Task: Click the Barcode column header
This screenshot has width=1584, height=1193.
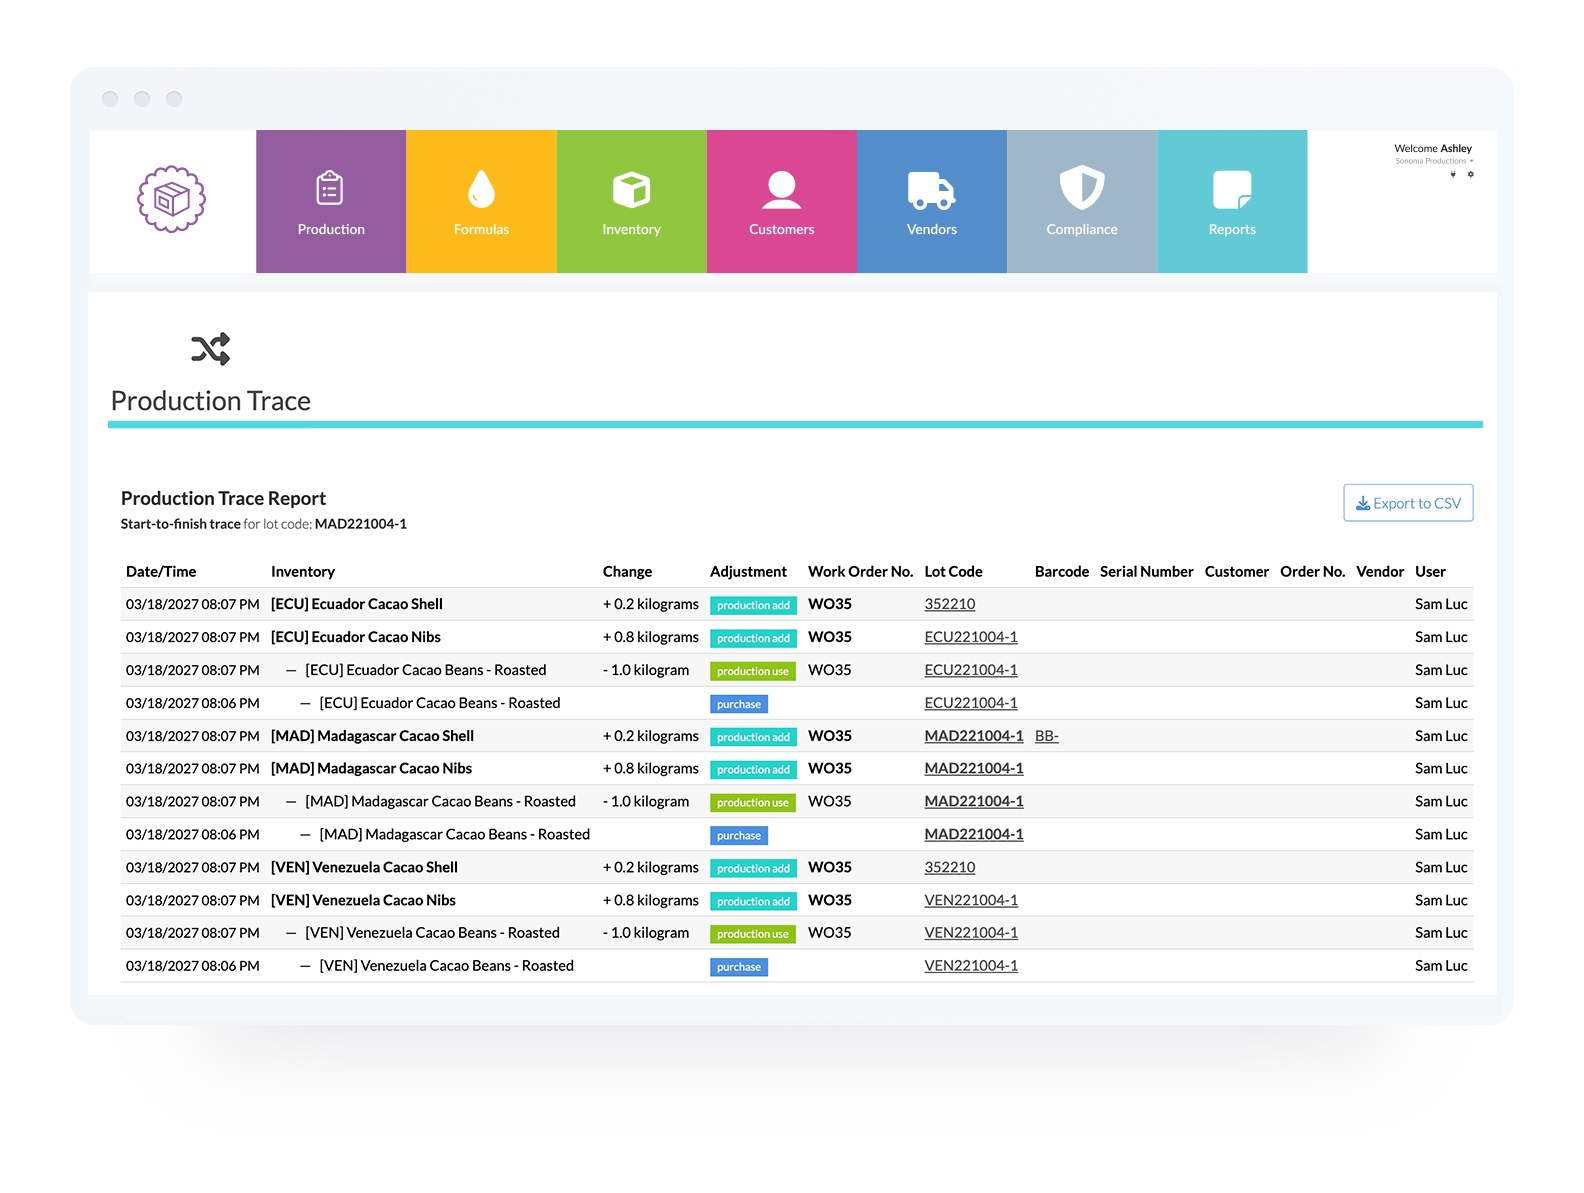Action: [1062, 571]
